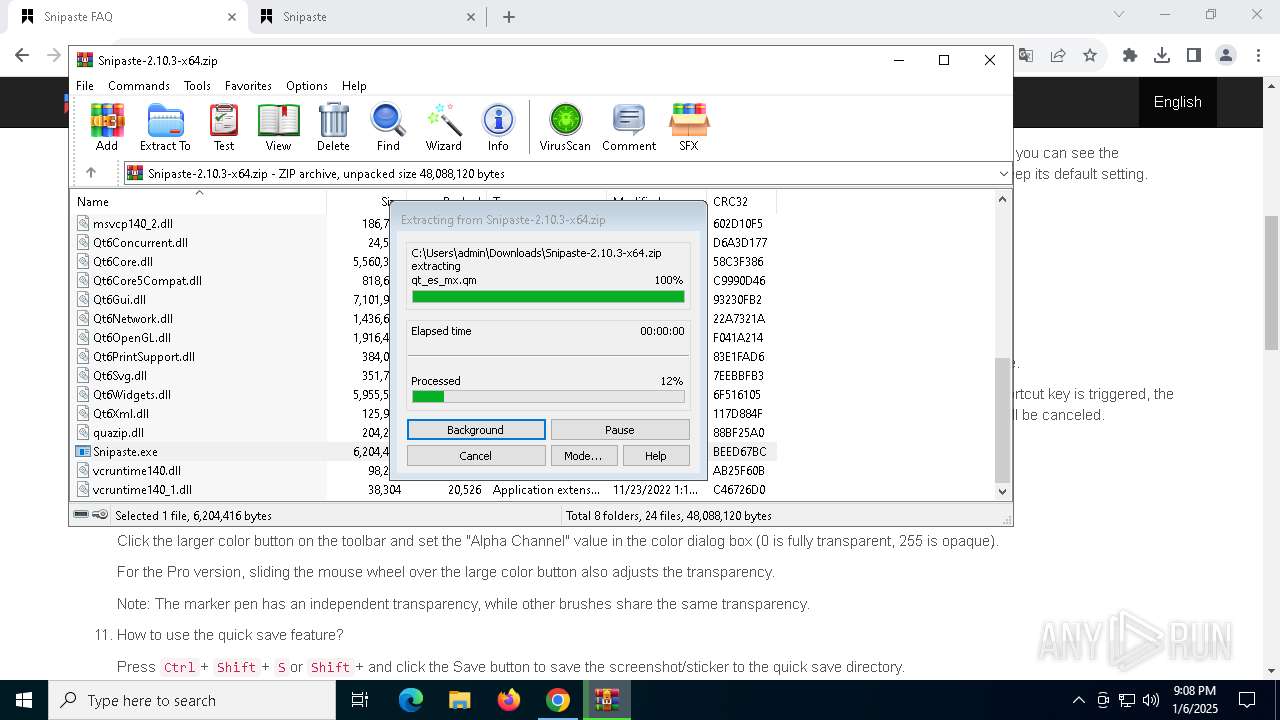
Task: Click the WinRAR taskbar icon
Action: point(607,700)
